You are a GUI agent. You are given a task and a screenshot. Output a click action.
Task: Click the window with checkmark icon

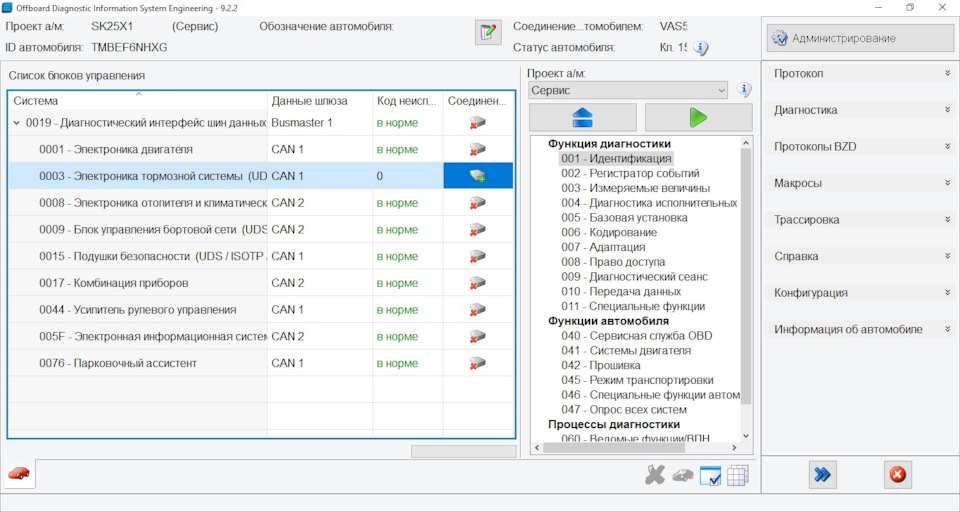710,475
